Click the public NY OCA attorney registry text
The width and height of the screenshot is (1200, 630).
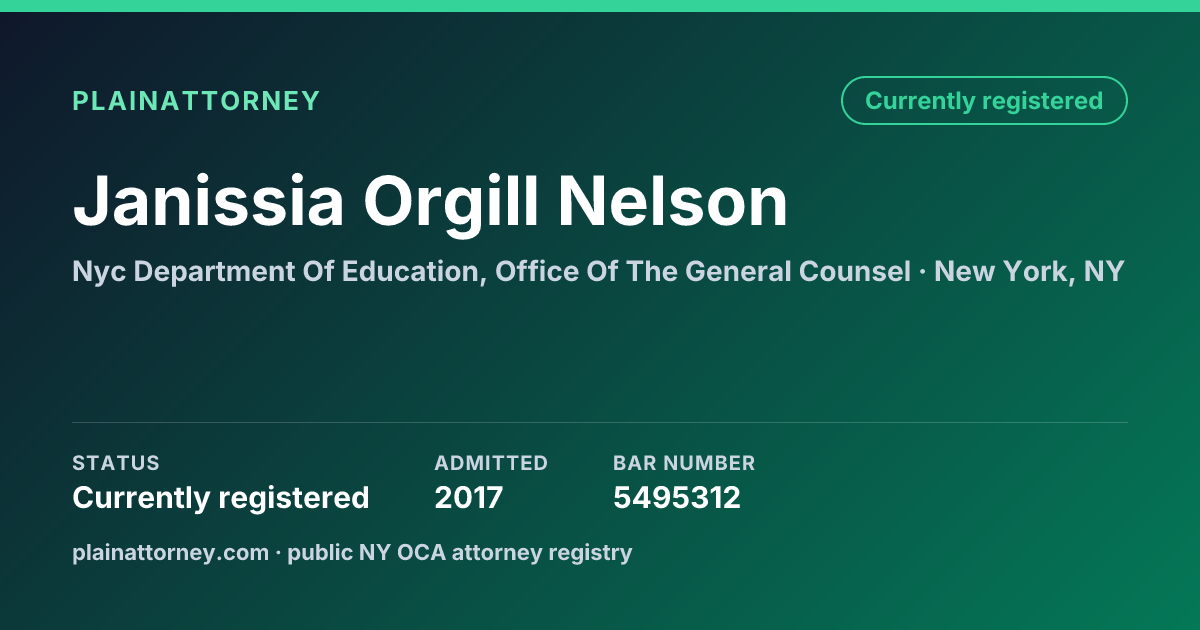pyautogui.click(x=460, y=552)
